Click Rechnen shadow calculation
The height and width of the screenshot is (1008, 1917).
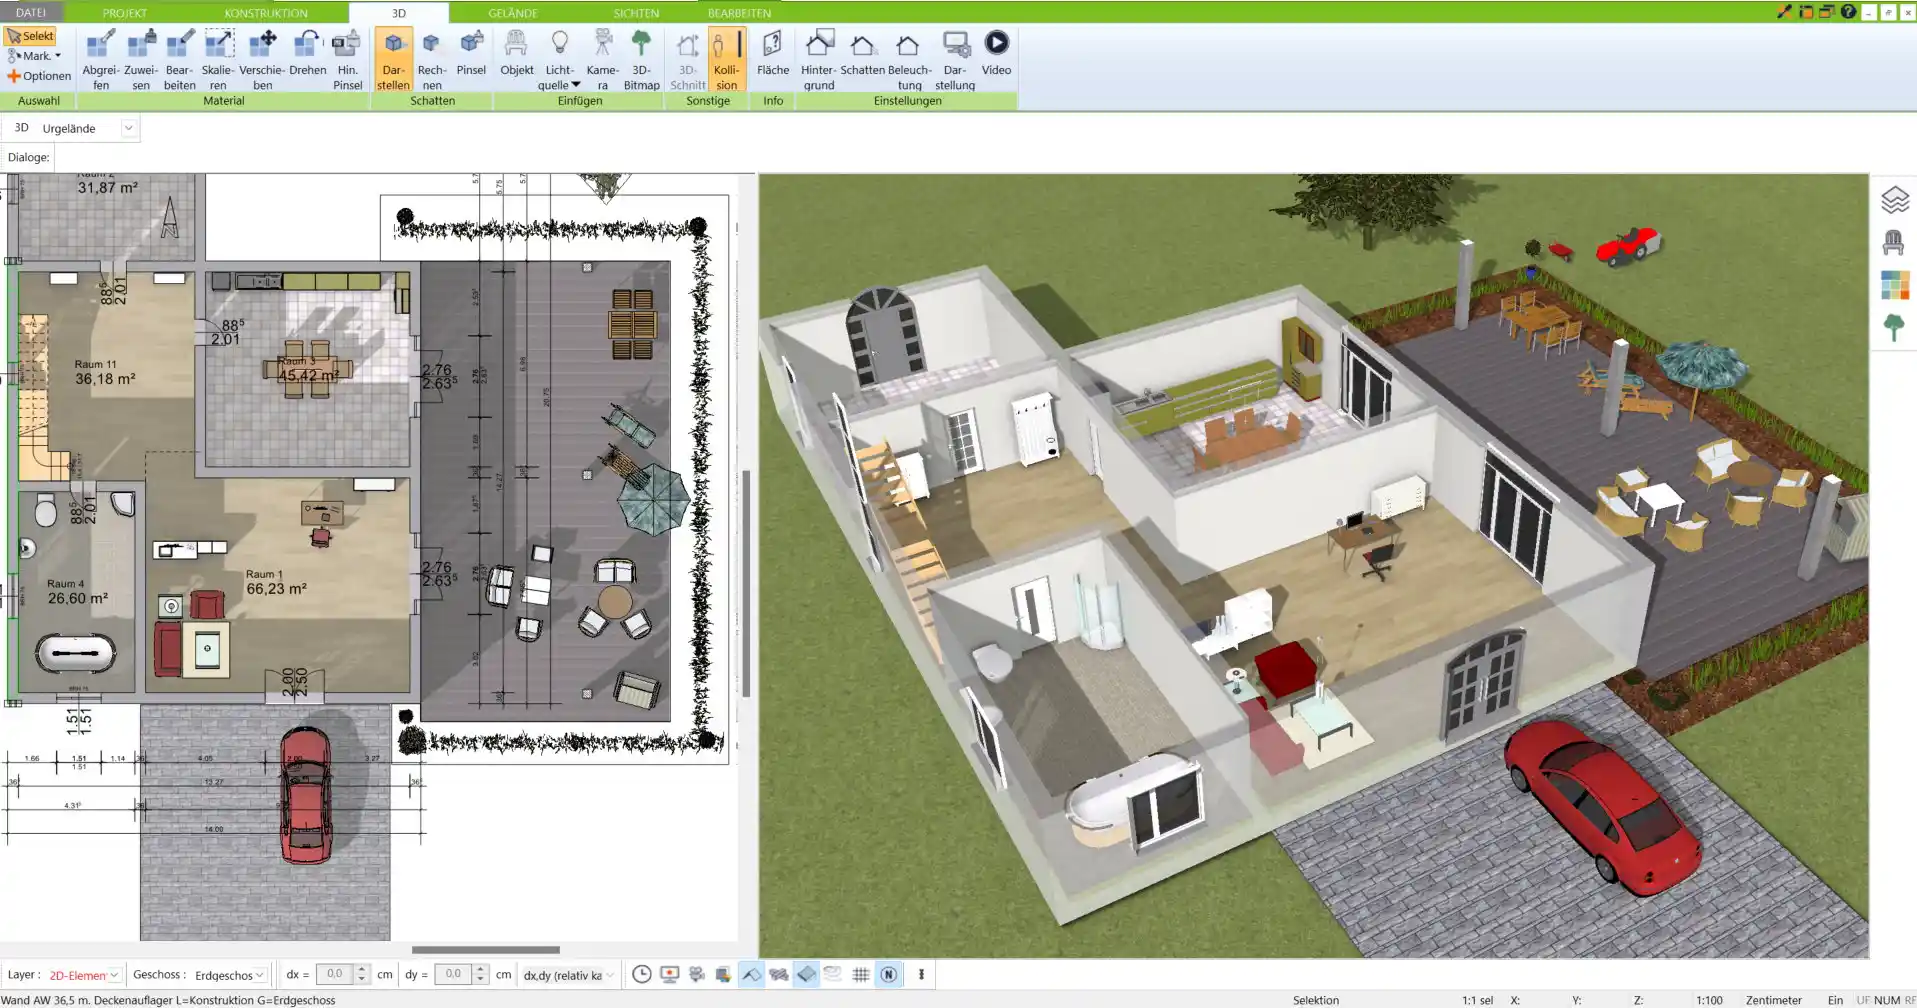[x=432, y=60]
